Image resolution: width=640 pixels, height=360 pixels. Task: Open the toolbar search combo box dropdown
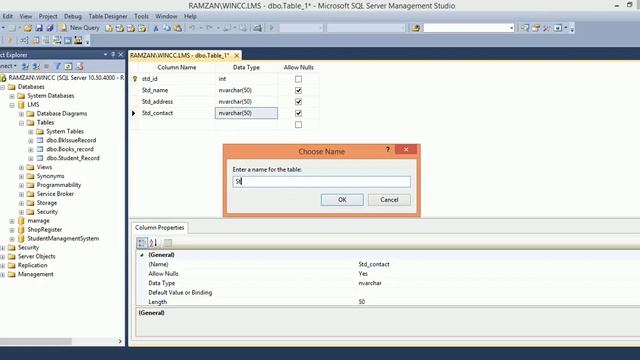511,28
